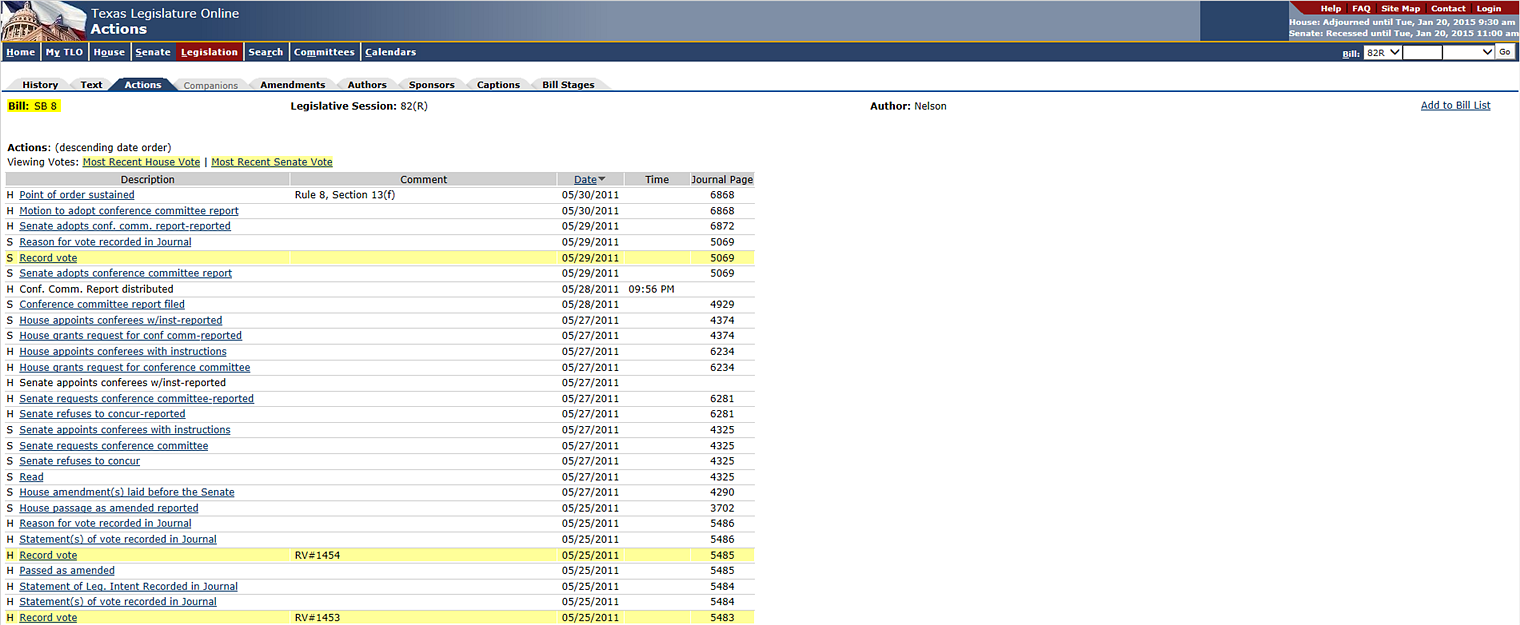This screenshot has width=1520, height=625.
Task: Open the Site Map link
Action: [1400, 8]
